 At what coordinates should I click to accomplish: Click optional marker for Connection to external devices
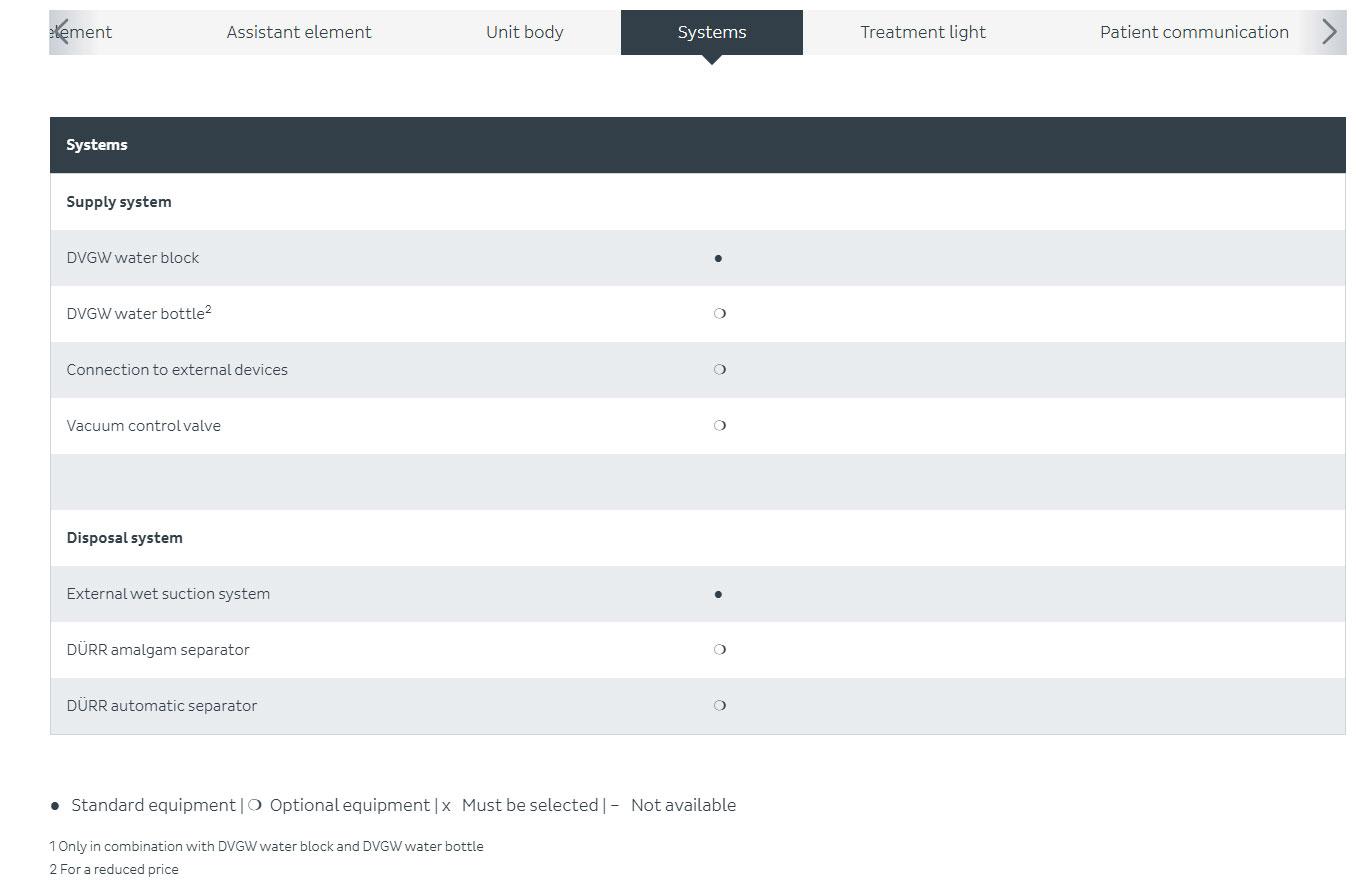click(x=719, y=370)
